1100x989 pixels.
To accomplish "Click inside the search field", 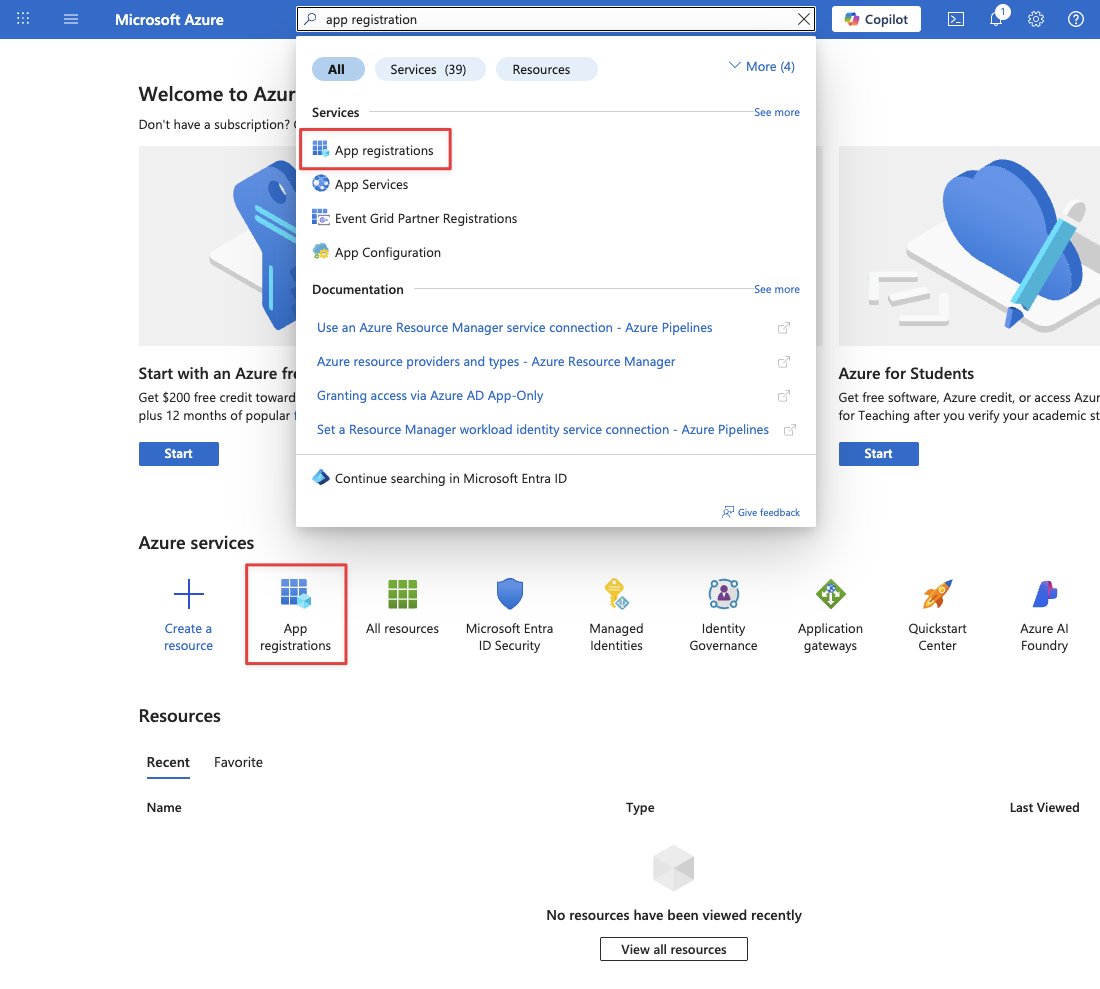I will (x=558, y=19).
